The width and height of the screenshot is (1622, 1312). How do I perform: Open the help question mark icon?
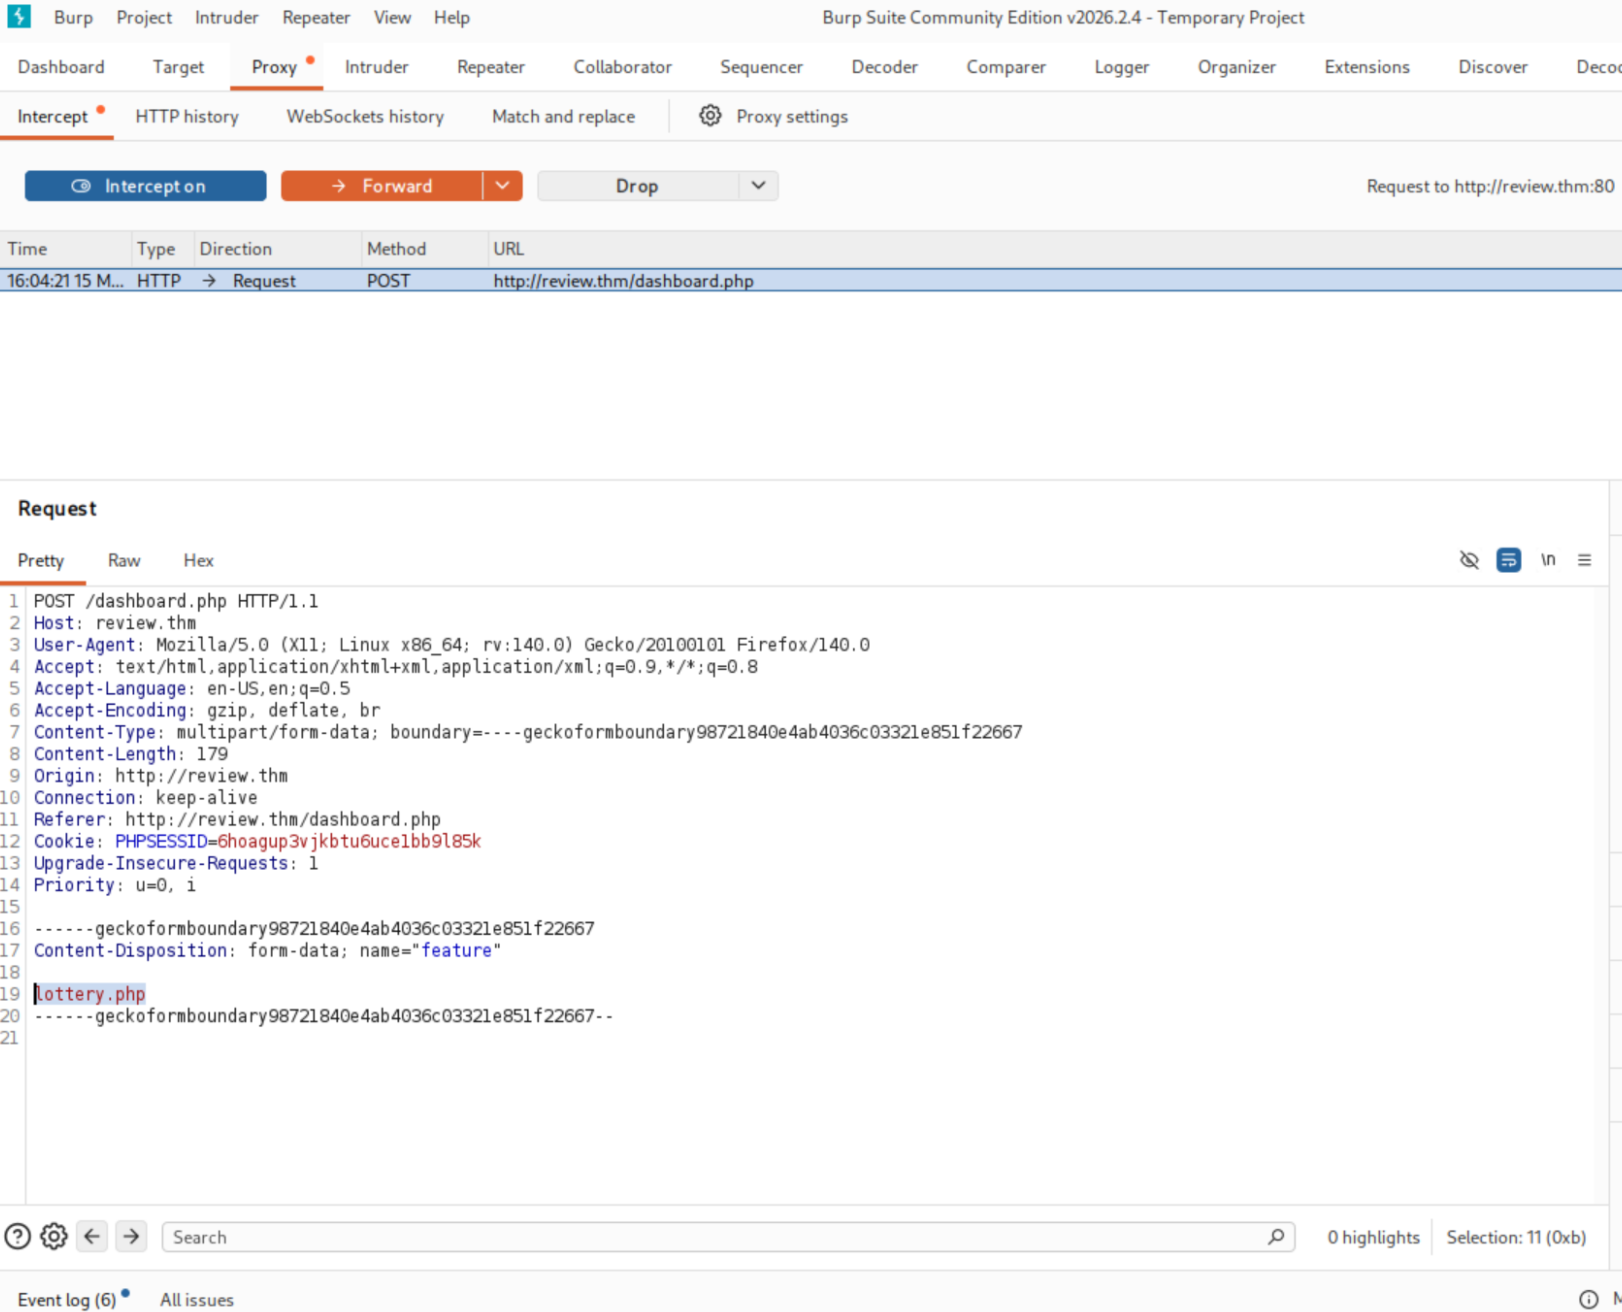pyautogui.click(x=17, y=1237)
